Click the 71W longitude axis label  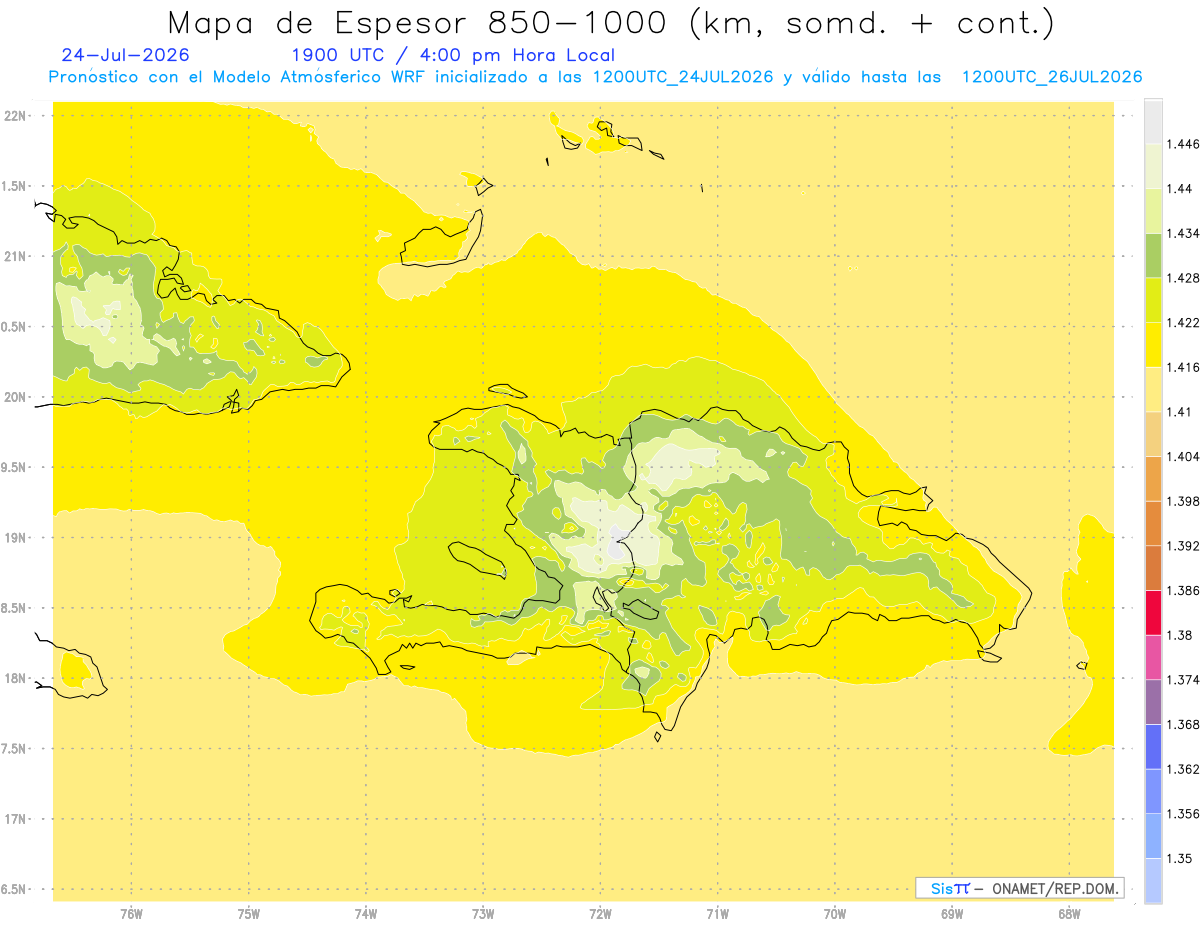click(x=717, y=913)
